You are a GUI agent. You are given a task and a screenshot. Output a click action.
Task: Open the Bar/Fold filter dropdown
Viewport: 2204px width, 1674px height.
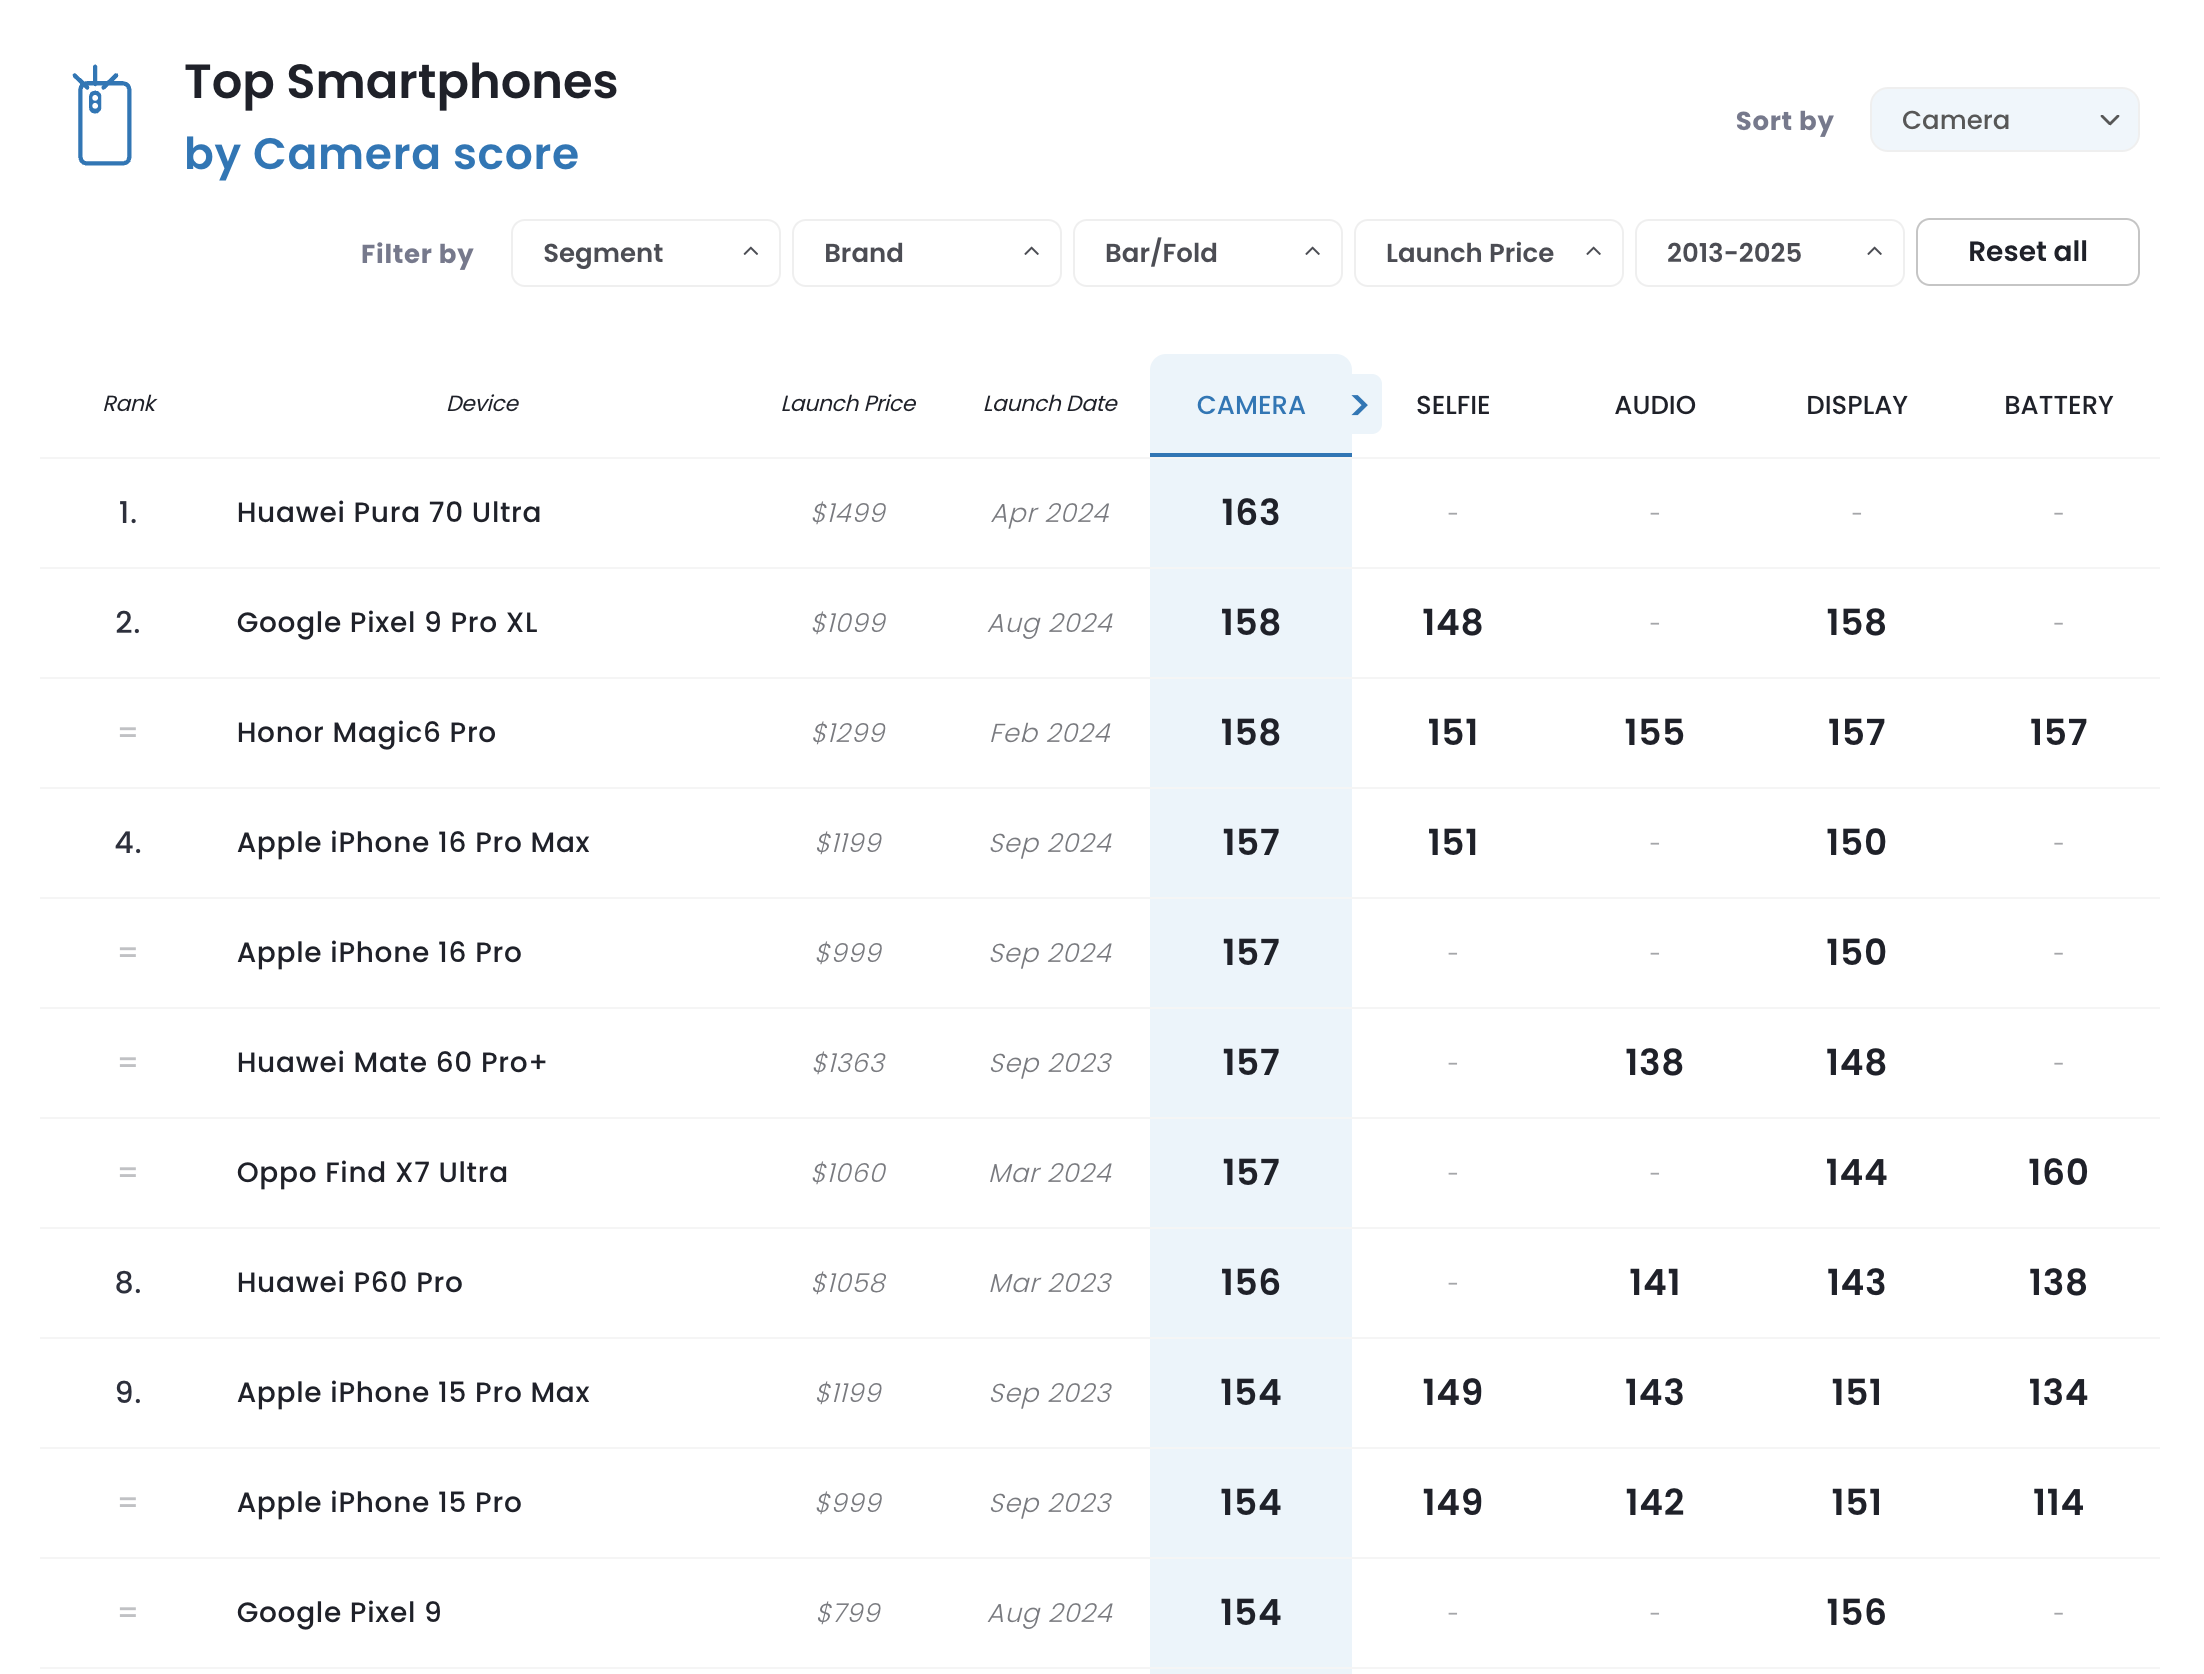click(x=1207, y=253)
